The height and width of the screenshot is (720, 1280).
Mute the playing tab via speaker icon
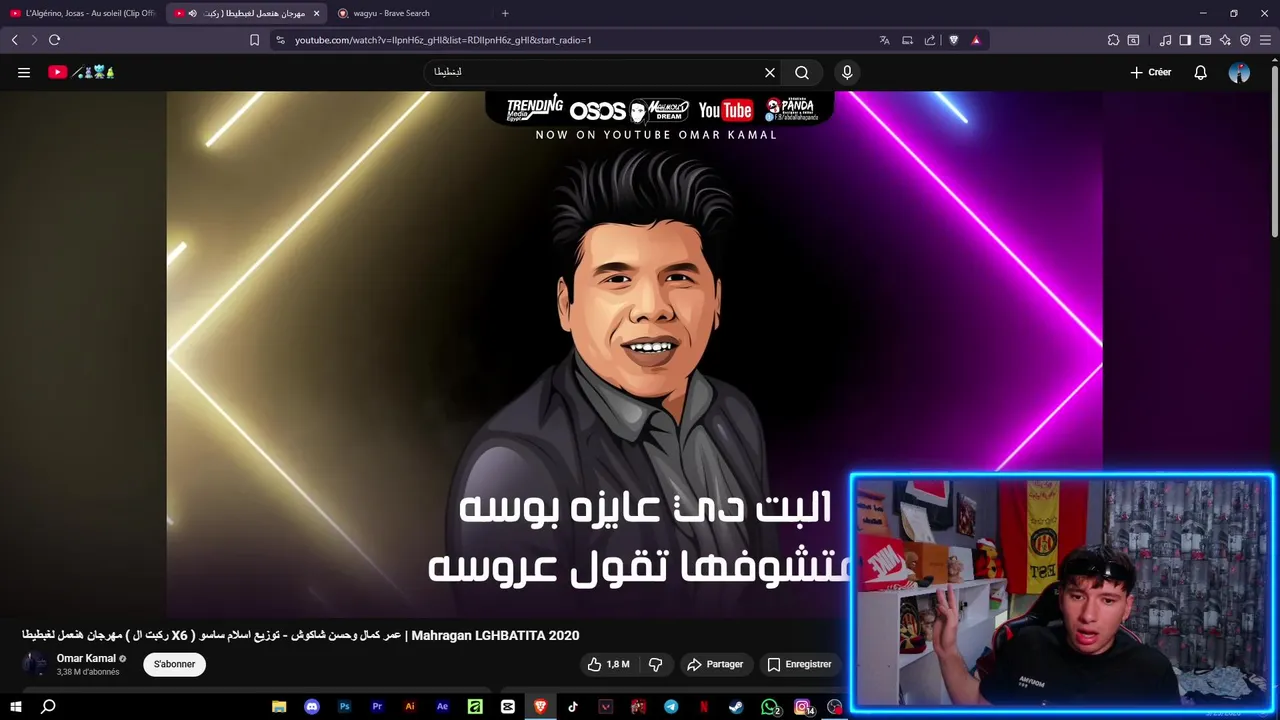(x=192, y=13)
